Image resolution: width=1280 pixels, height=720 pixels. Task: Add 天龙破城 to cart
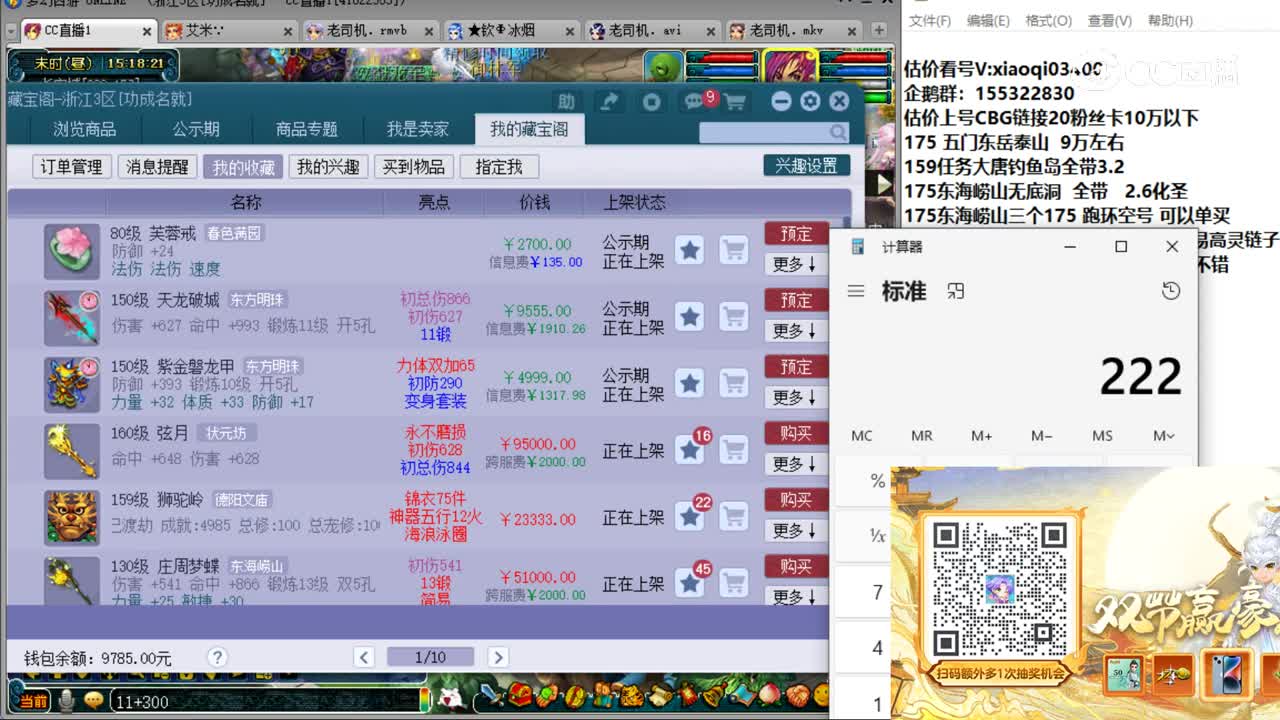734,317
